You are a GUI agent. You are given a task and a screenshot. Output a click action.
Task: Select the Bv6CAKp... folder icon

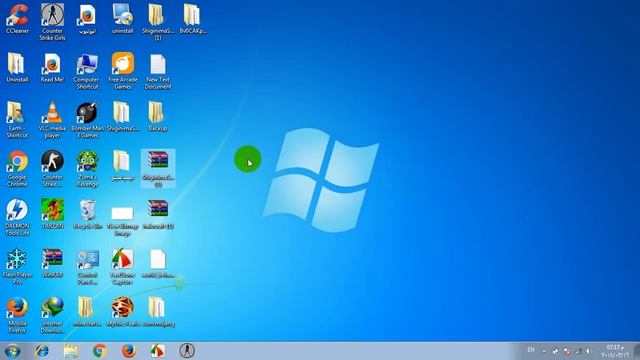pyautogui.click(x=193, y=18)
